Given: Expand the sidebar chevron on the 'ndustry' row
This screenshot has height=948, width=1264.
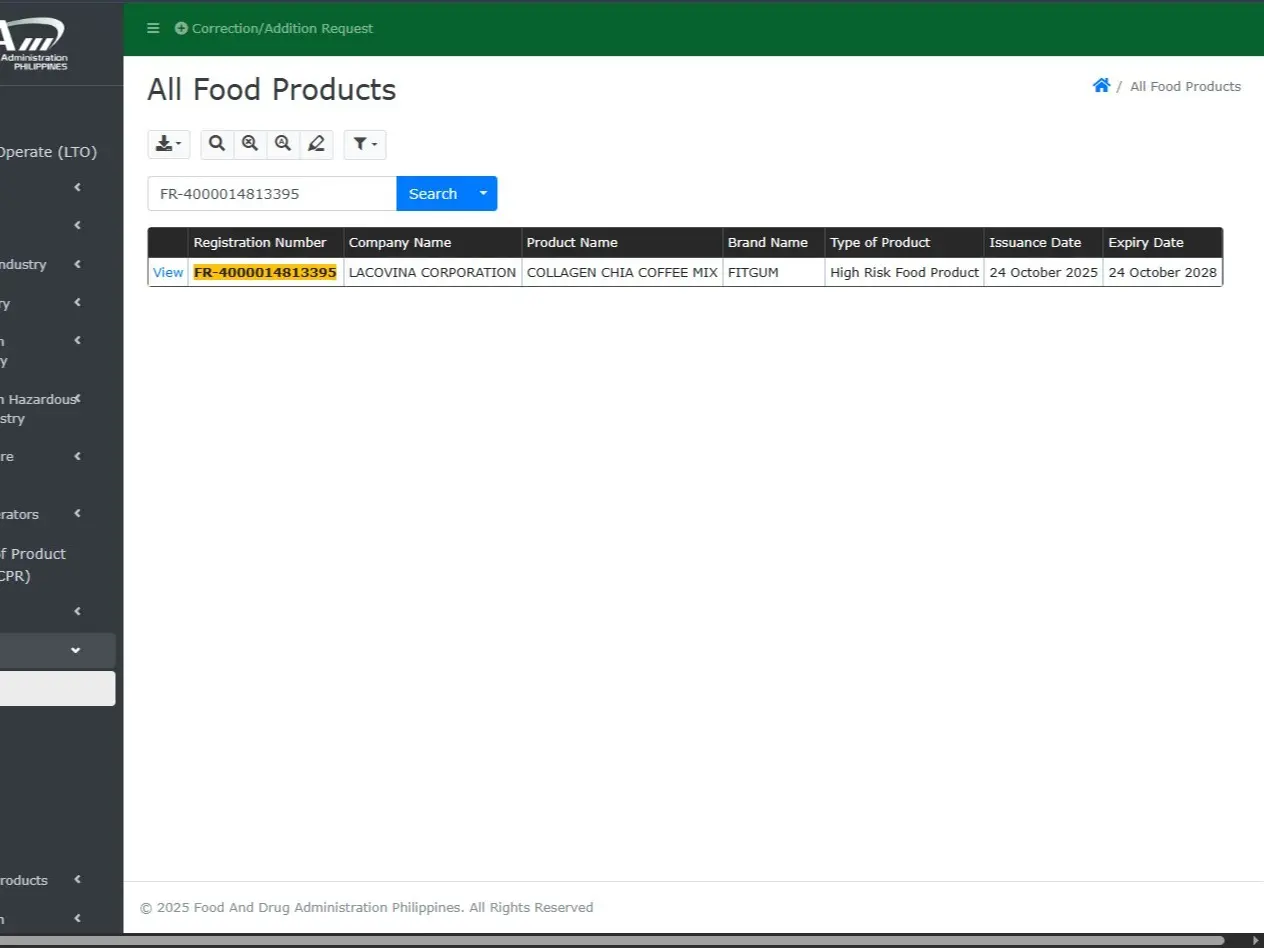Looking at the screenshot, I should pos(78,264).
